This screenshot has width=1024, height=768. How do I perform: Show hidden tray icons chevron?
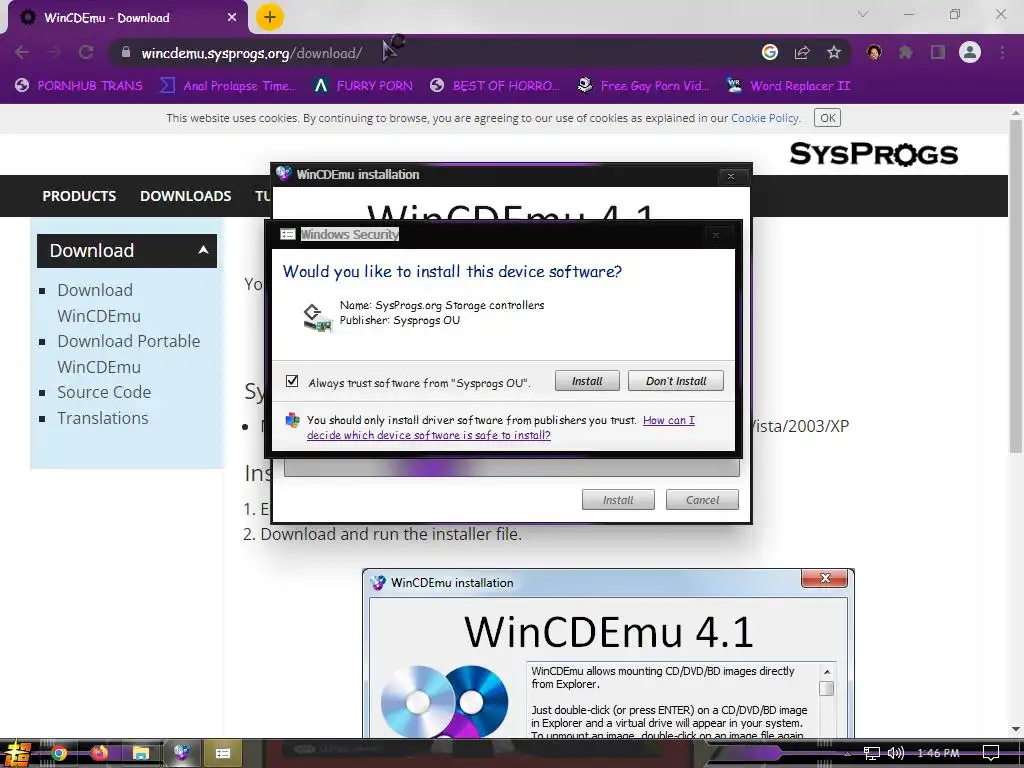tap(847, 754)
